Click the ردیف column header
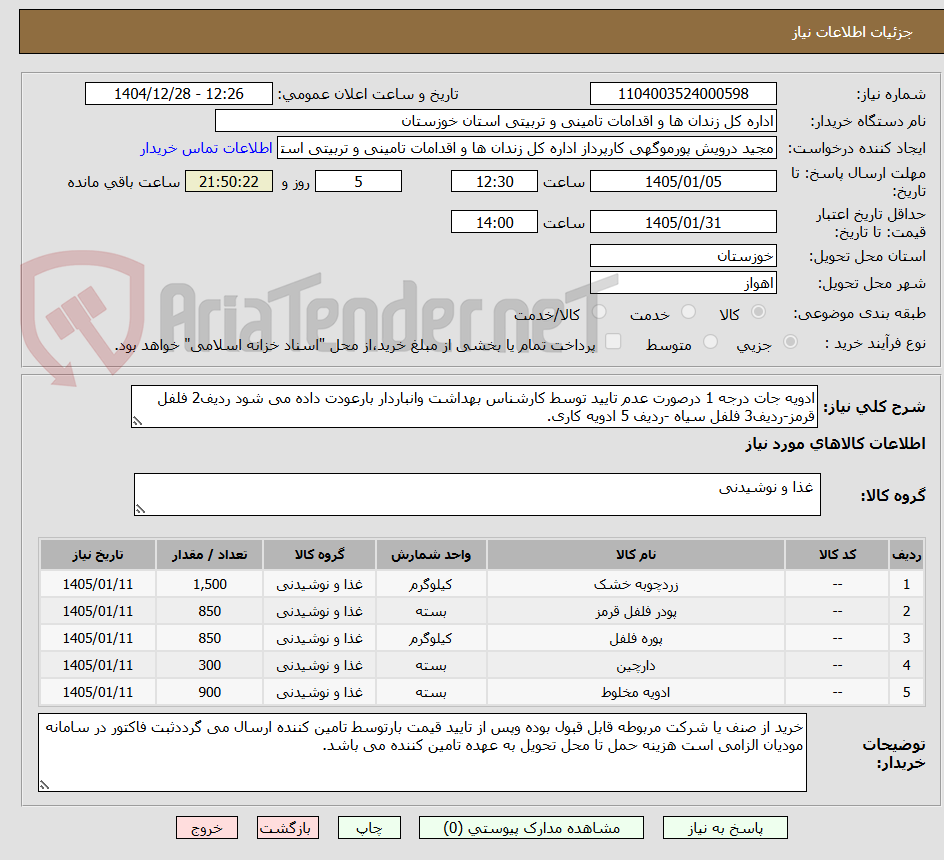This screenshot has width=944, height=860. pos(906,555)
